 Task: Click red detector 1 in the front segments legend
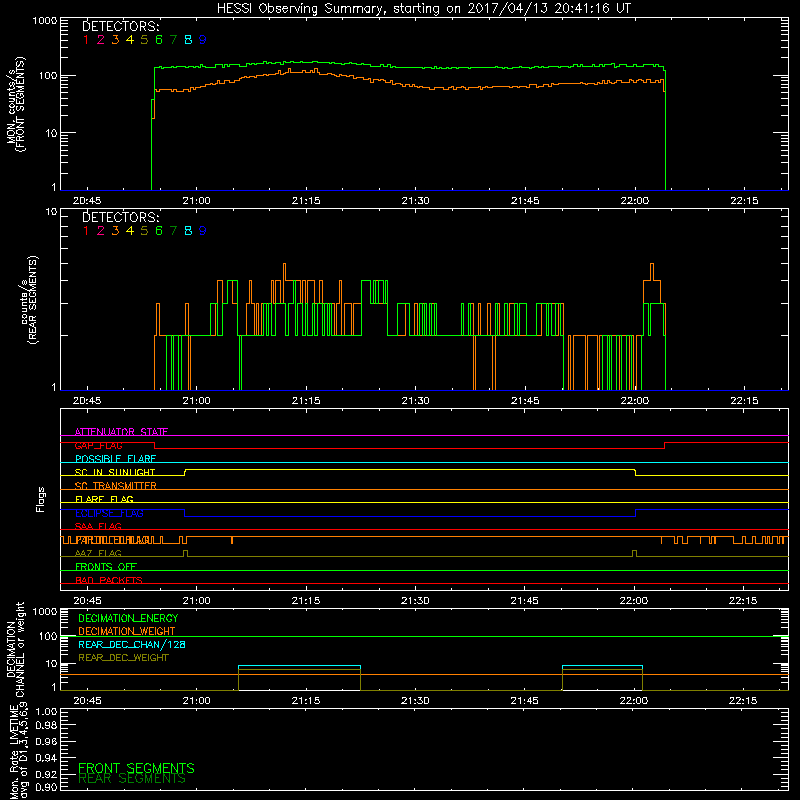click(86, 40)
